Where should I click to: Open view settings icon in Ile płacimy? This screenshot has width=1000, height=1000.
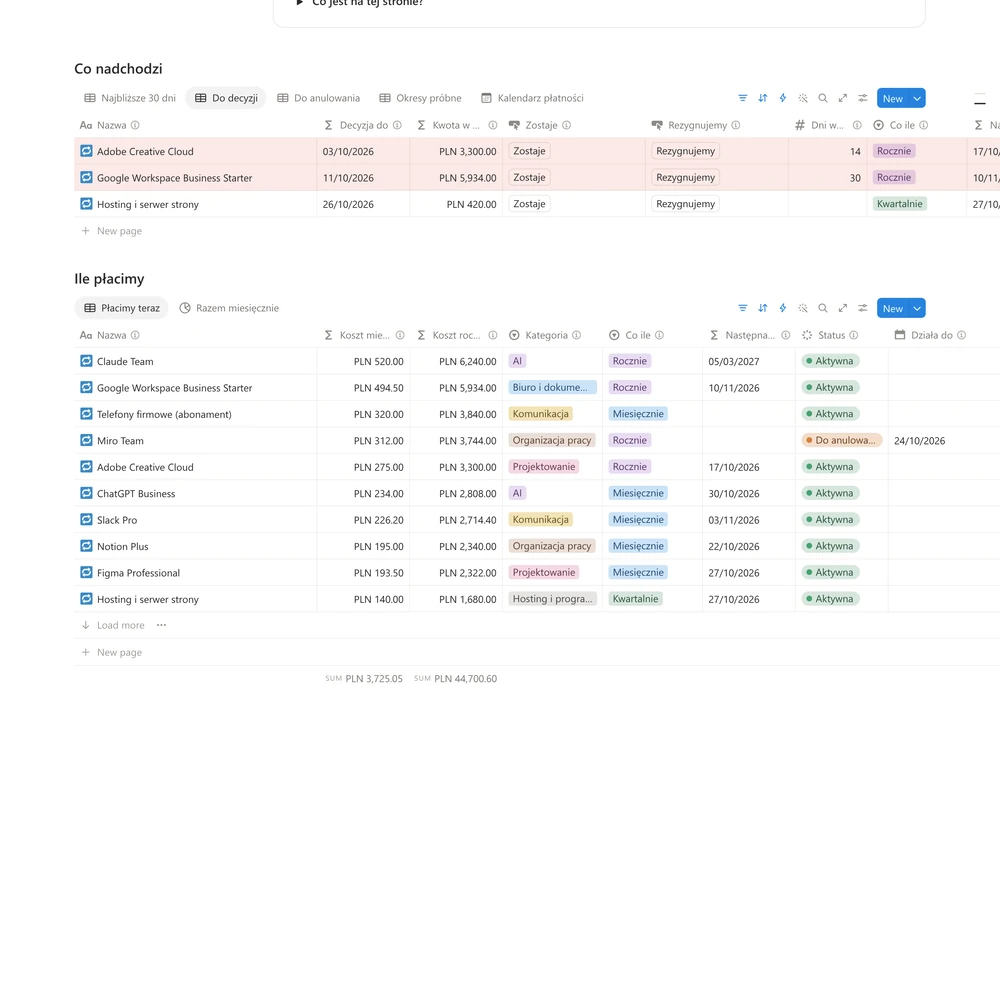click(863, 308)
